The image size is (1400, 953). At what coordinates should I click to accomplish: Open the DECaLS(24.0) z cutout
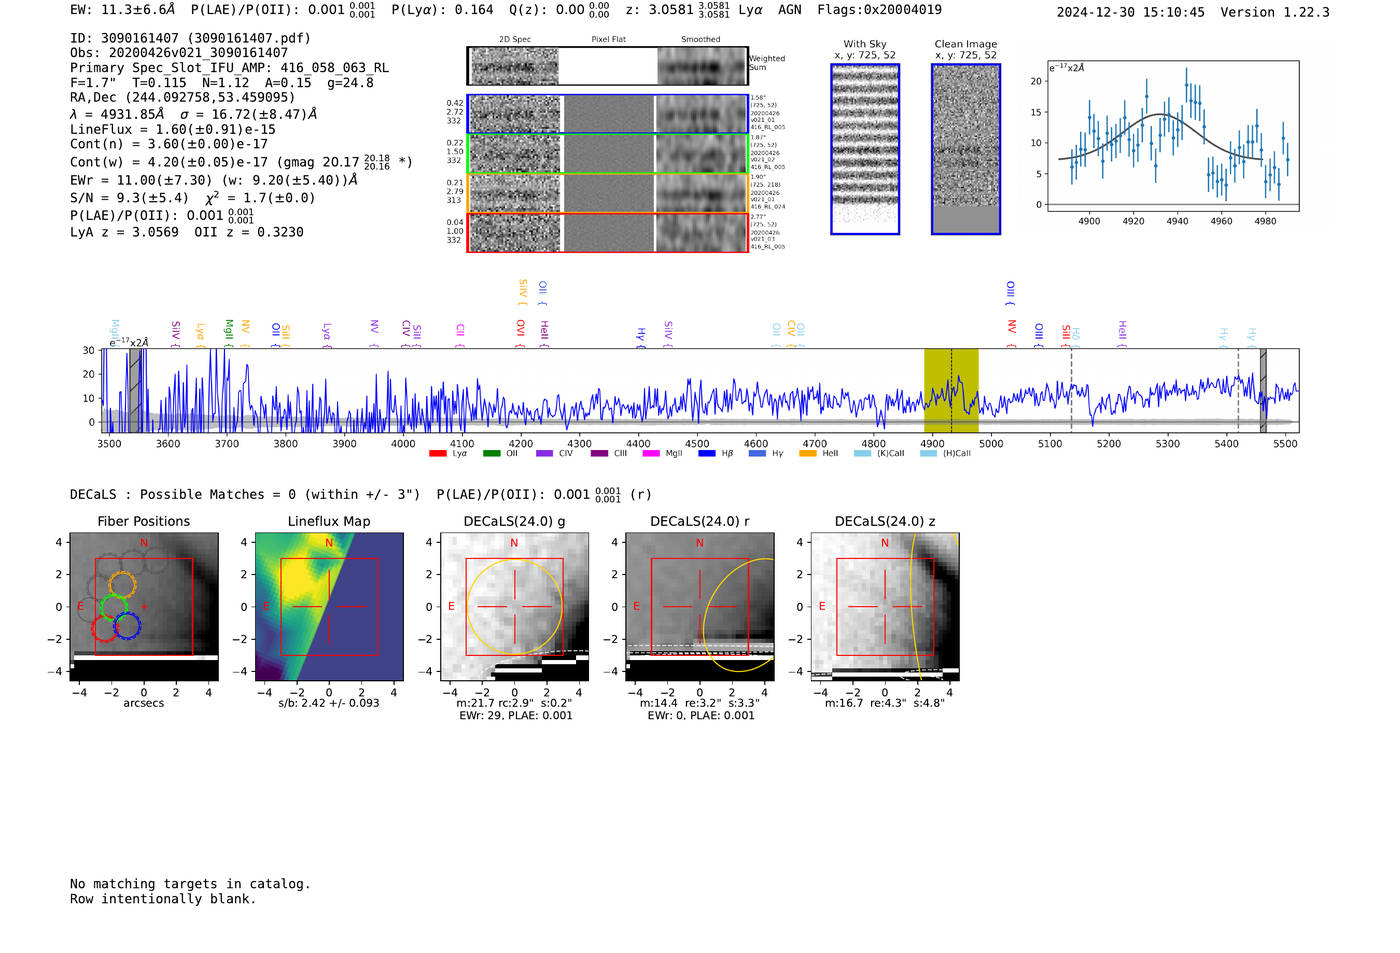[x=884, y=607]
